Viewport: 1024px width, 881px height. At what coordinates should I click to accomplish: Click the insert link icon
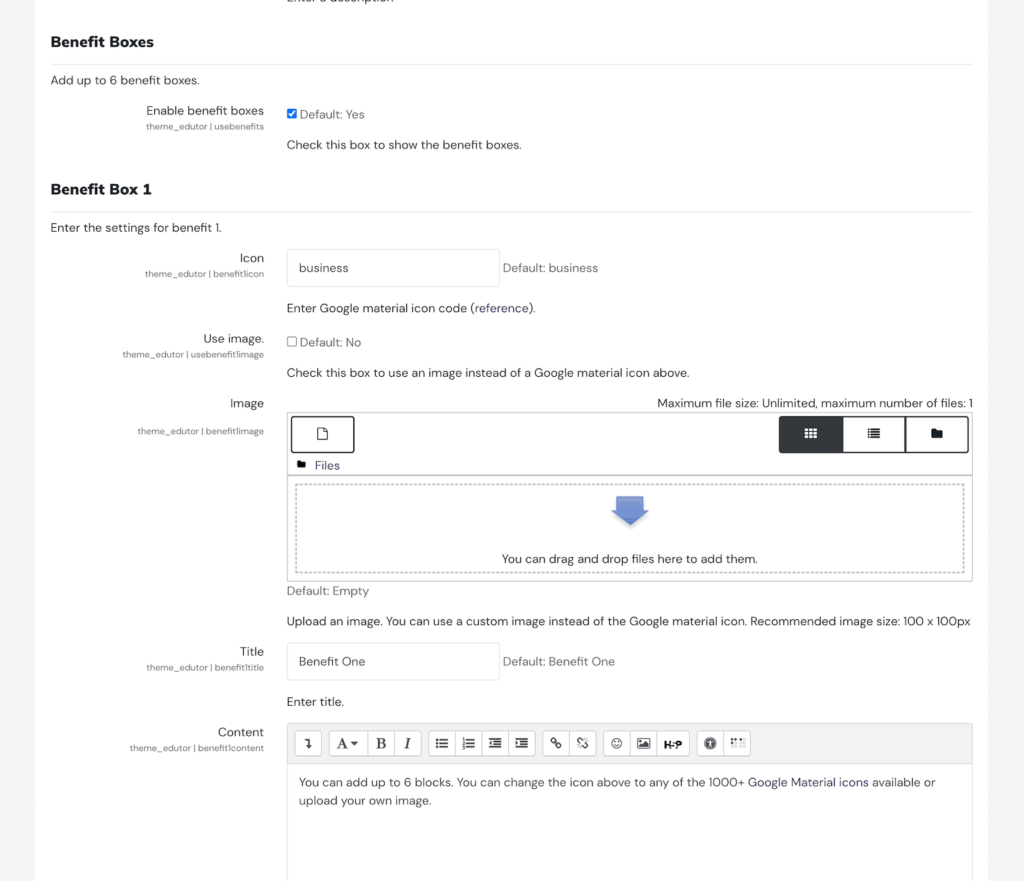(556, 743)
